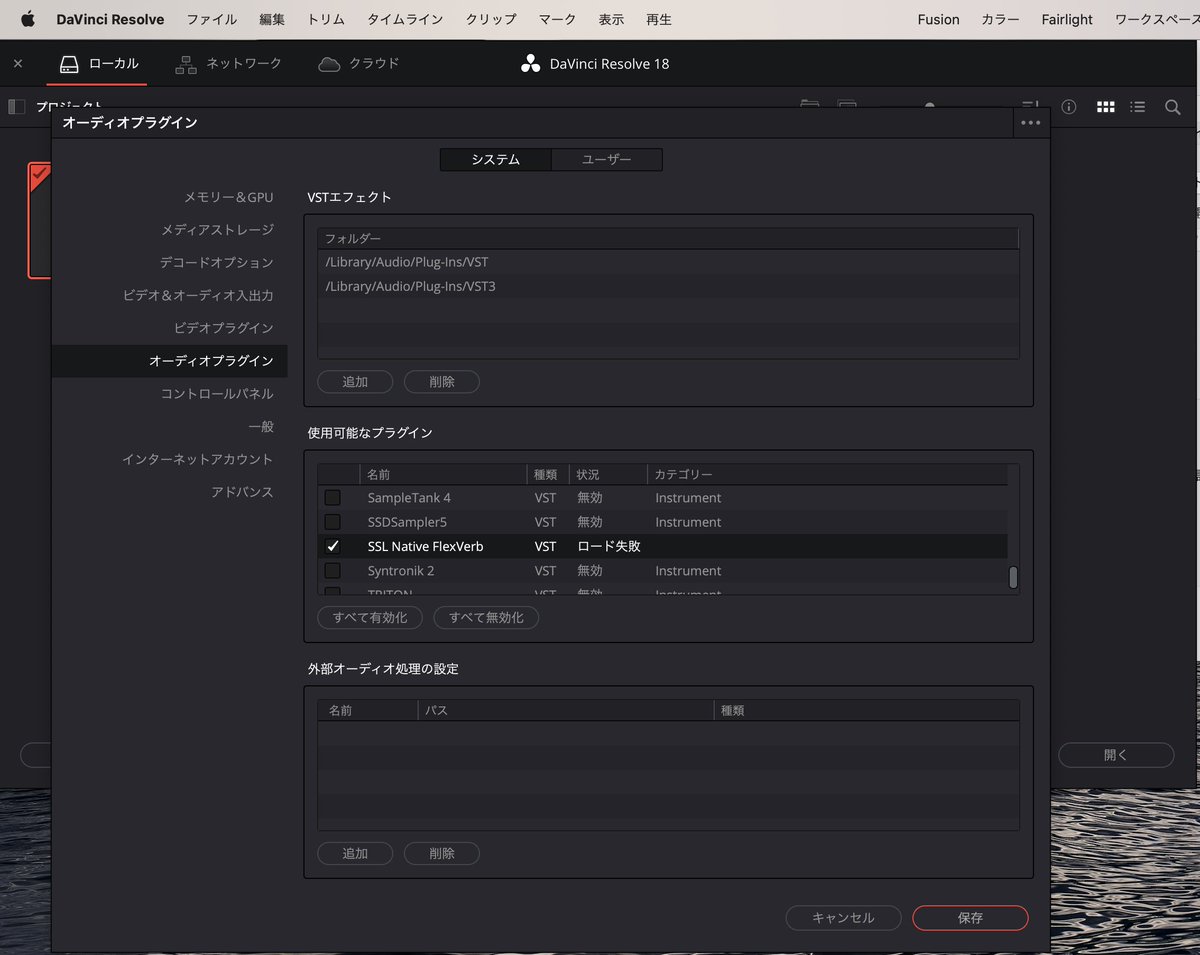Click the DaVinci Resolve logo icon
Screen dimensions: 1200x955
(x=530, y=64)
